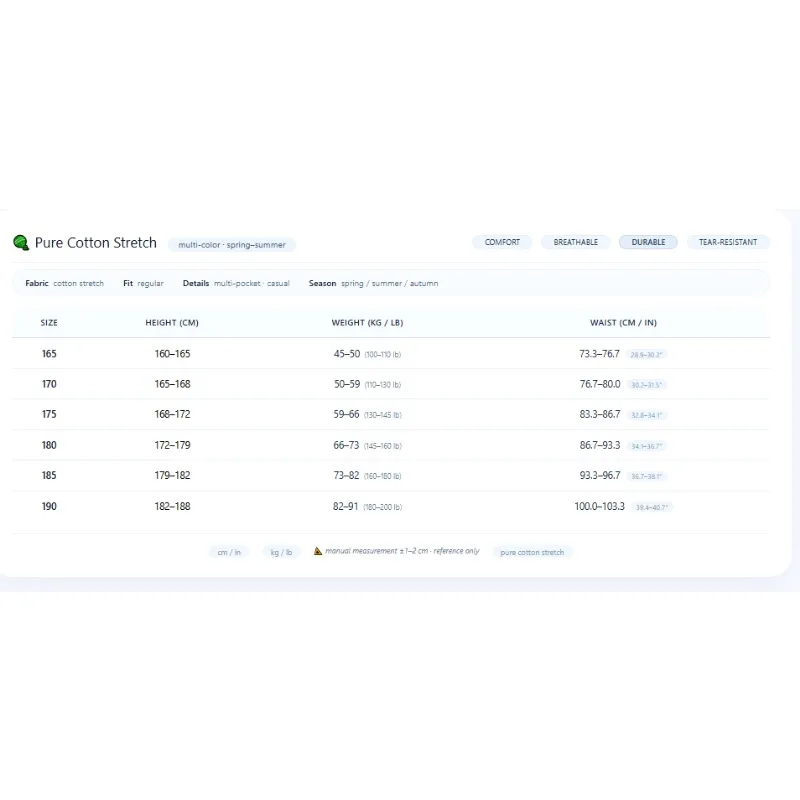The height and width of the screenshot is (800, 800).
Task: Click the WAIST (CM / IN) column header
Action: point(623,323)
